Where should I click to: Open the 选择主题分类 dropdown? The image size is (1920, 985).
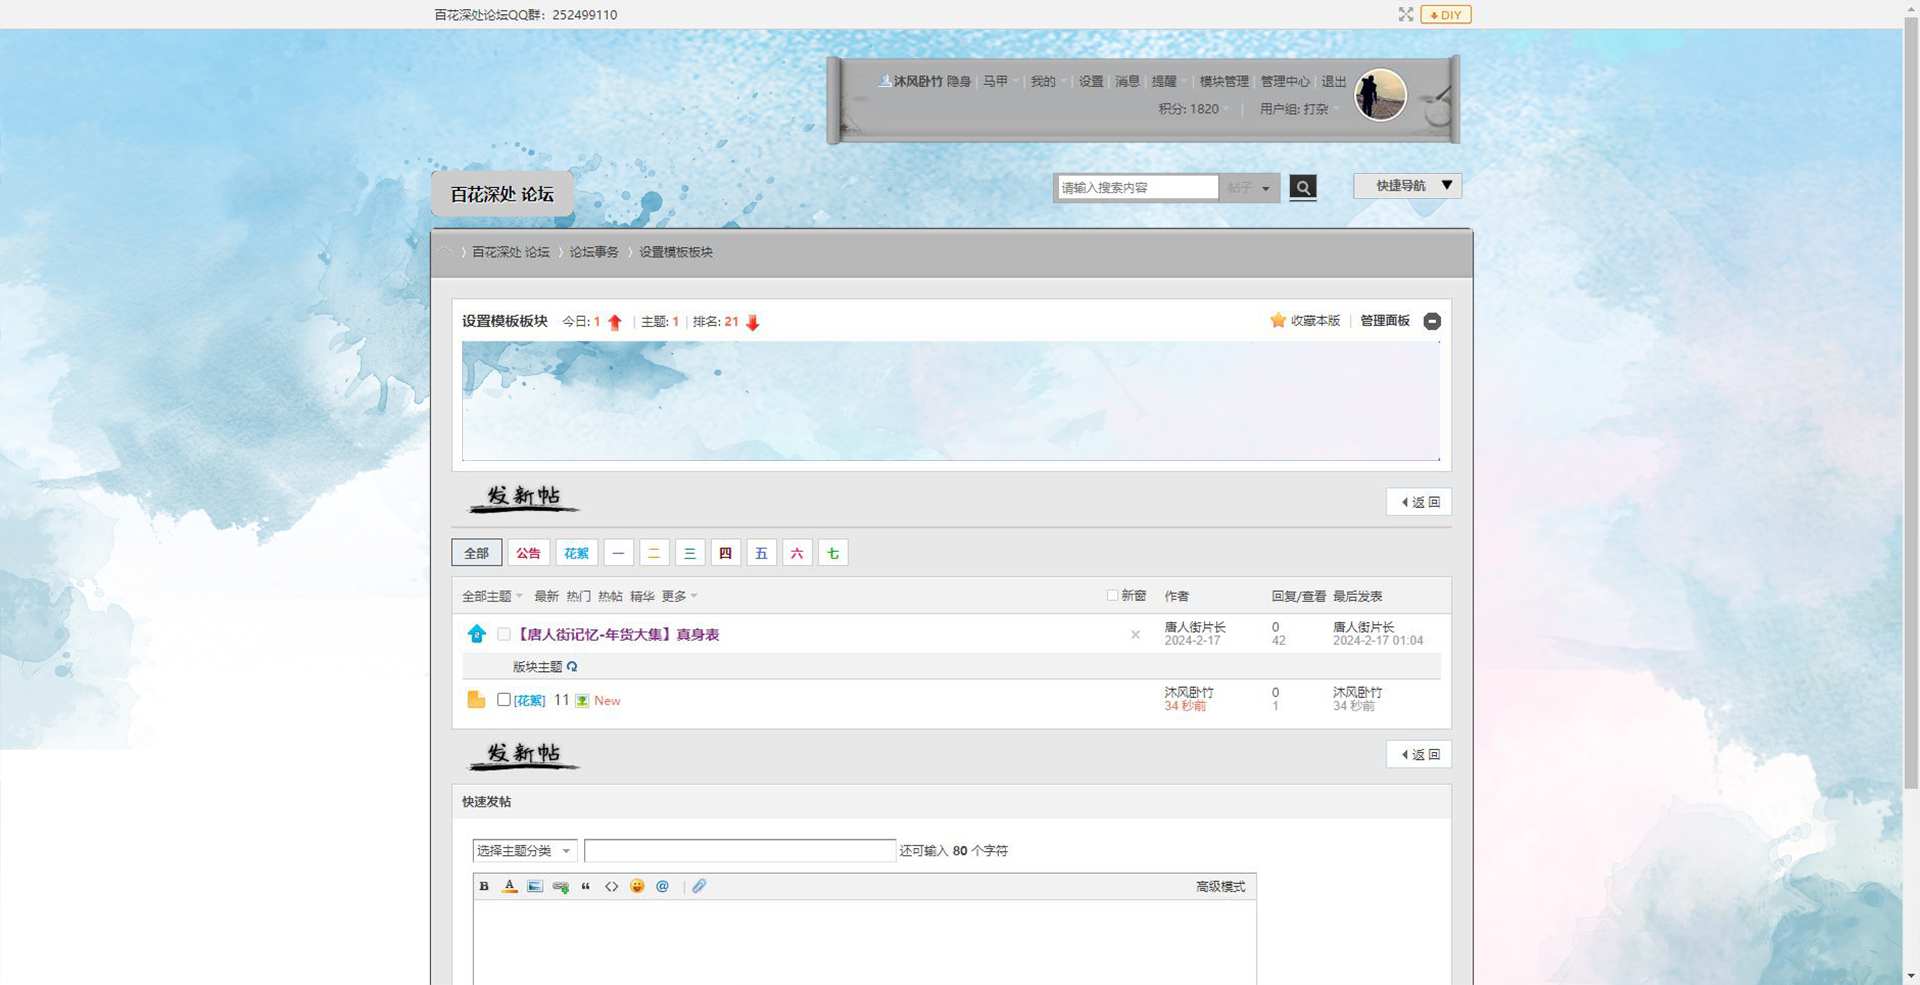click(524, 851)
